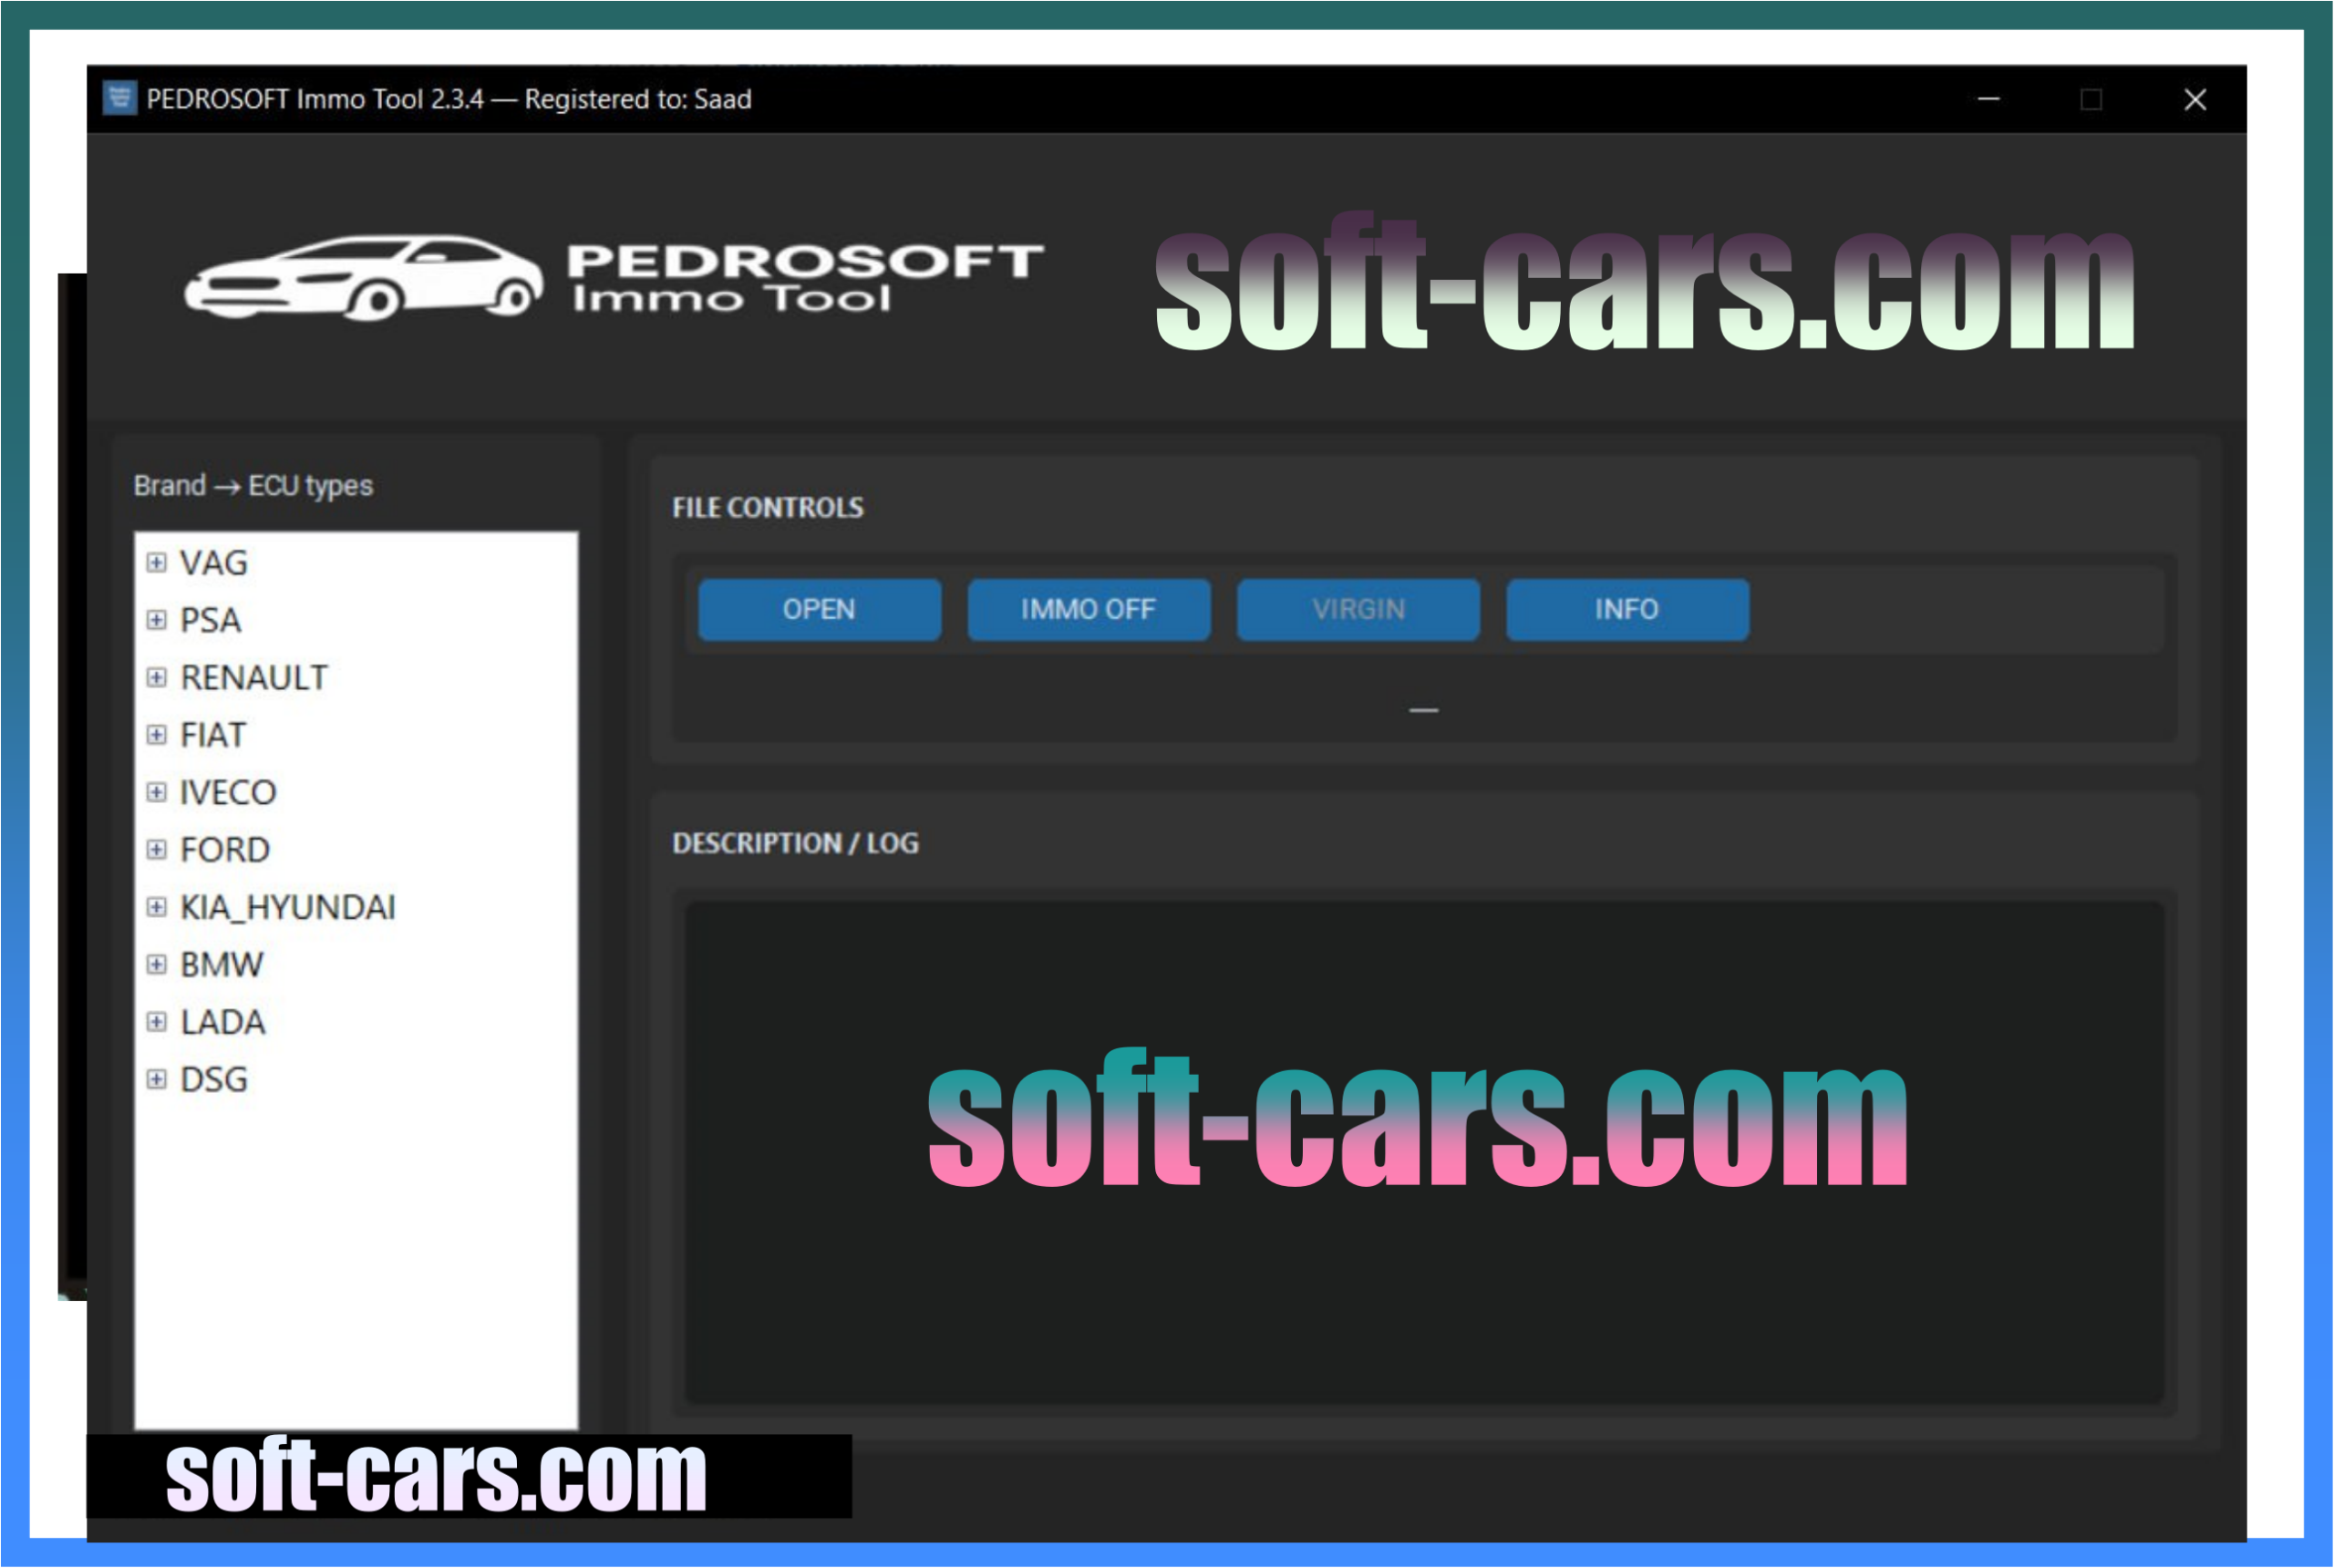Expand the FIAT tree node

[157, 735]
